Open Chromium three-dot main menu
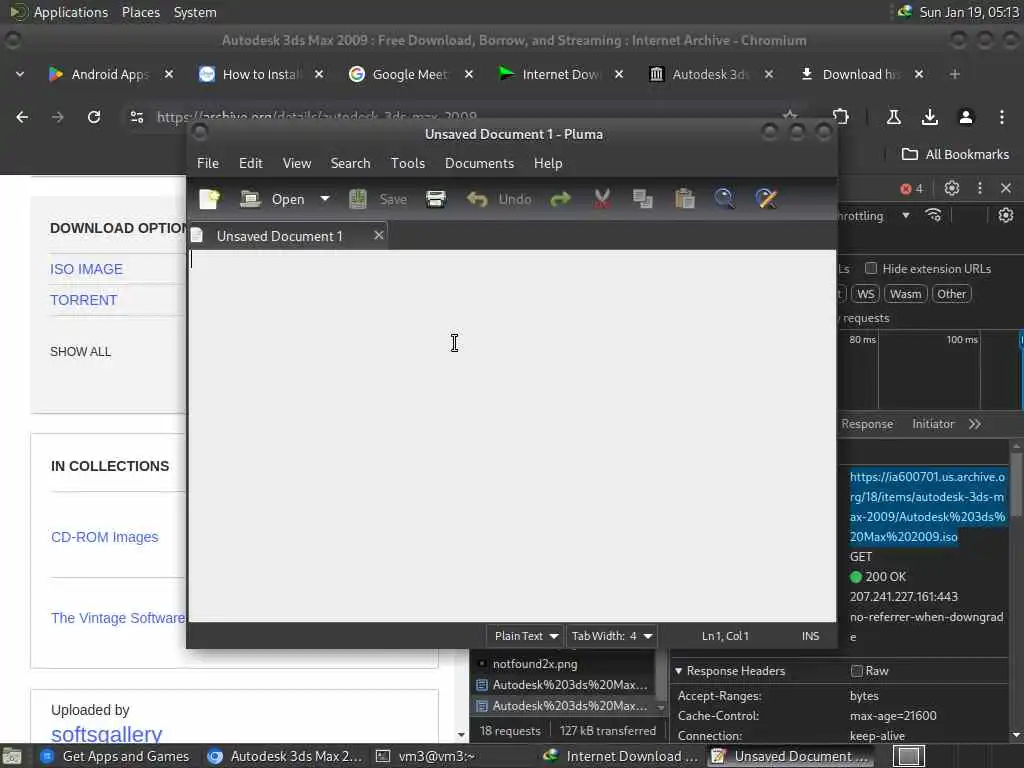1024x768 pixels. click(1001, 117)
